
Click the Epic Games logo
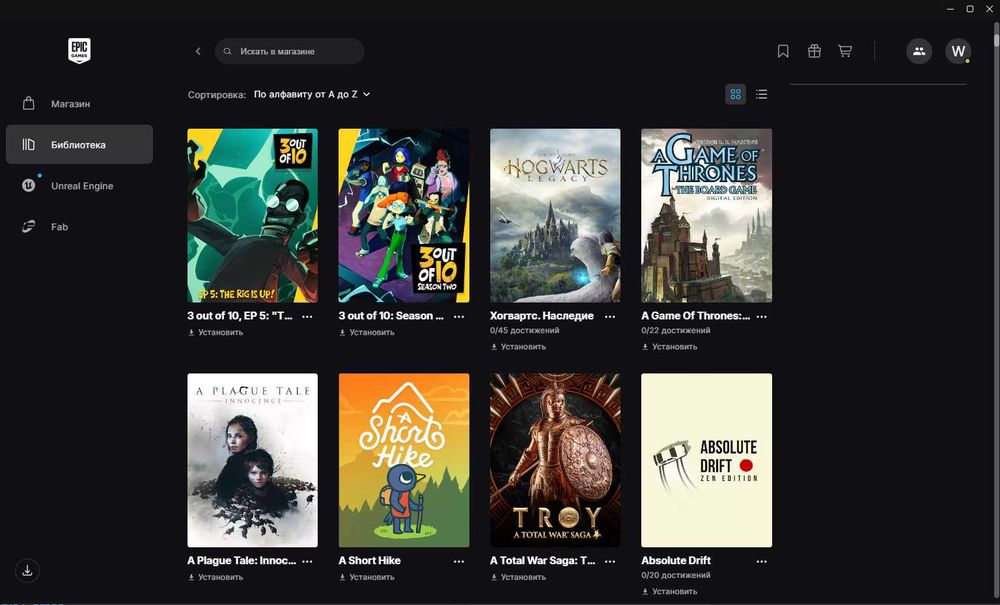(x=79, y=51)
